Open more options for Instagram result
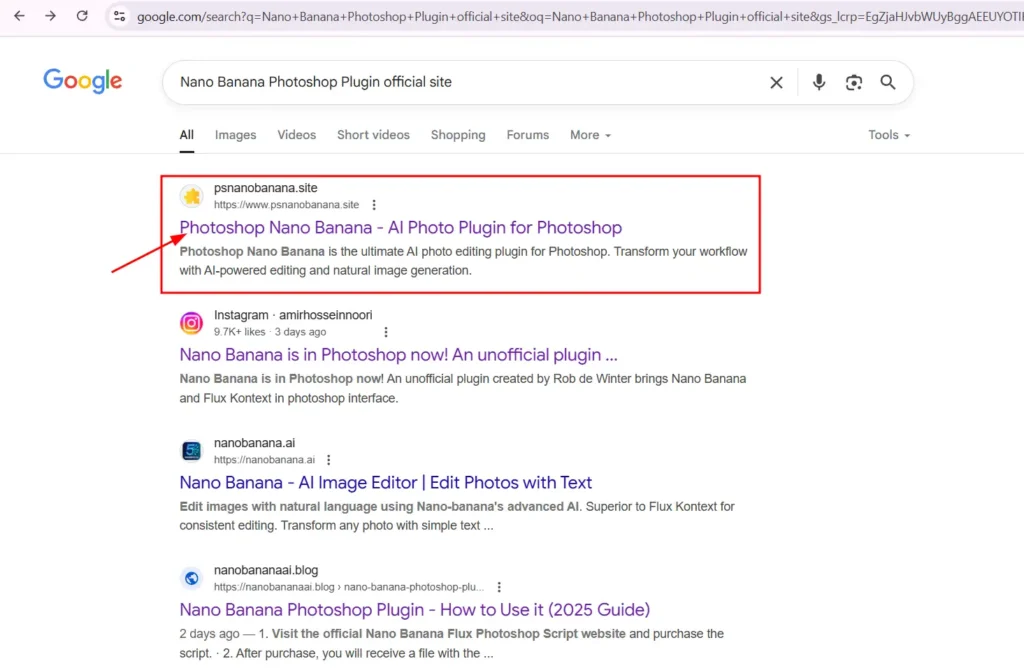This screenshot has width=1024, height=668. coord(386,332)
